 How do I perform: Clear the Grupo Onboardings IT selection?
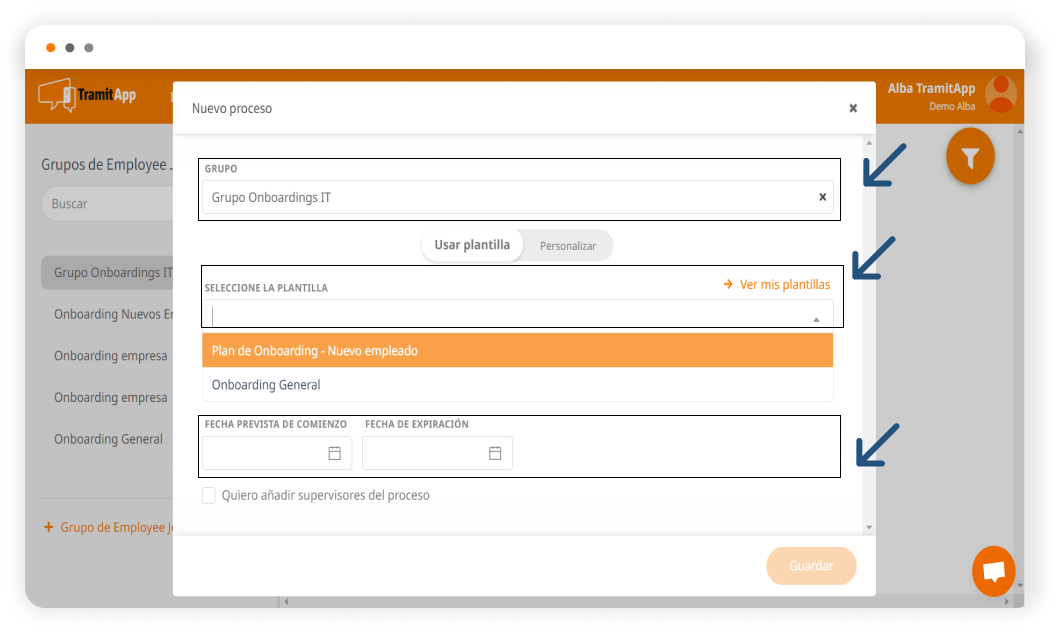822,197
